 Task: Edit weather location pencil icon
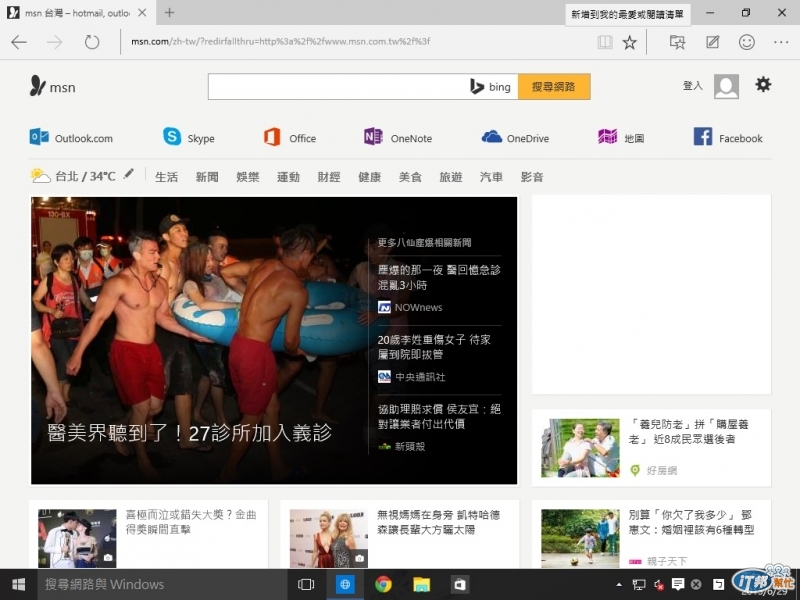point(129,174)
